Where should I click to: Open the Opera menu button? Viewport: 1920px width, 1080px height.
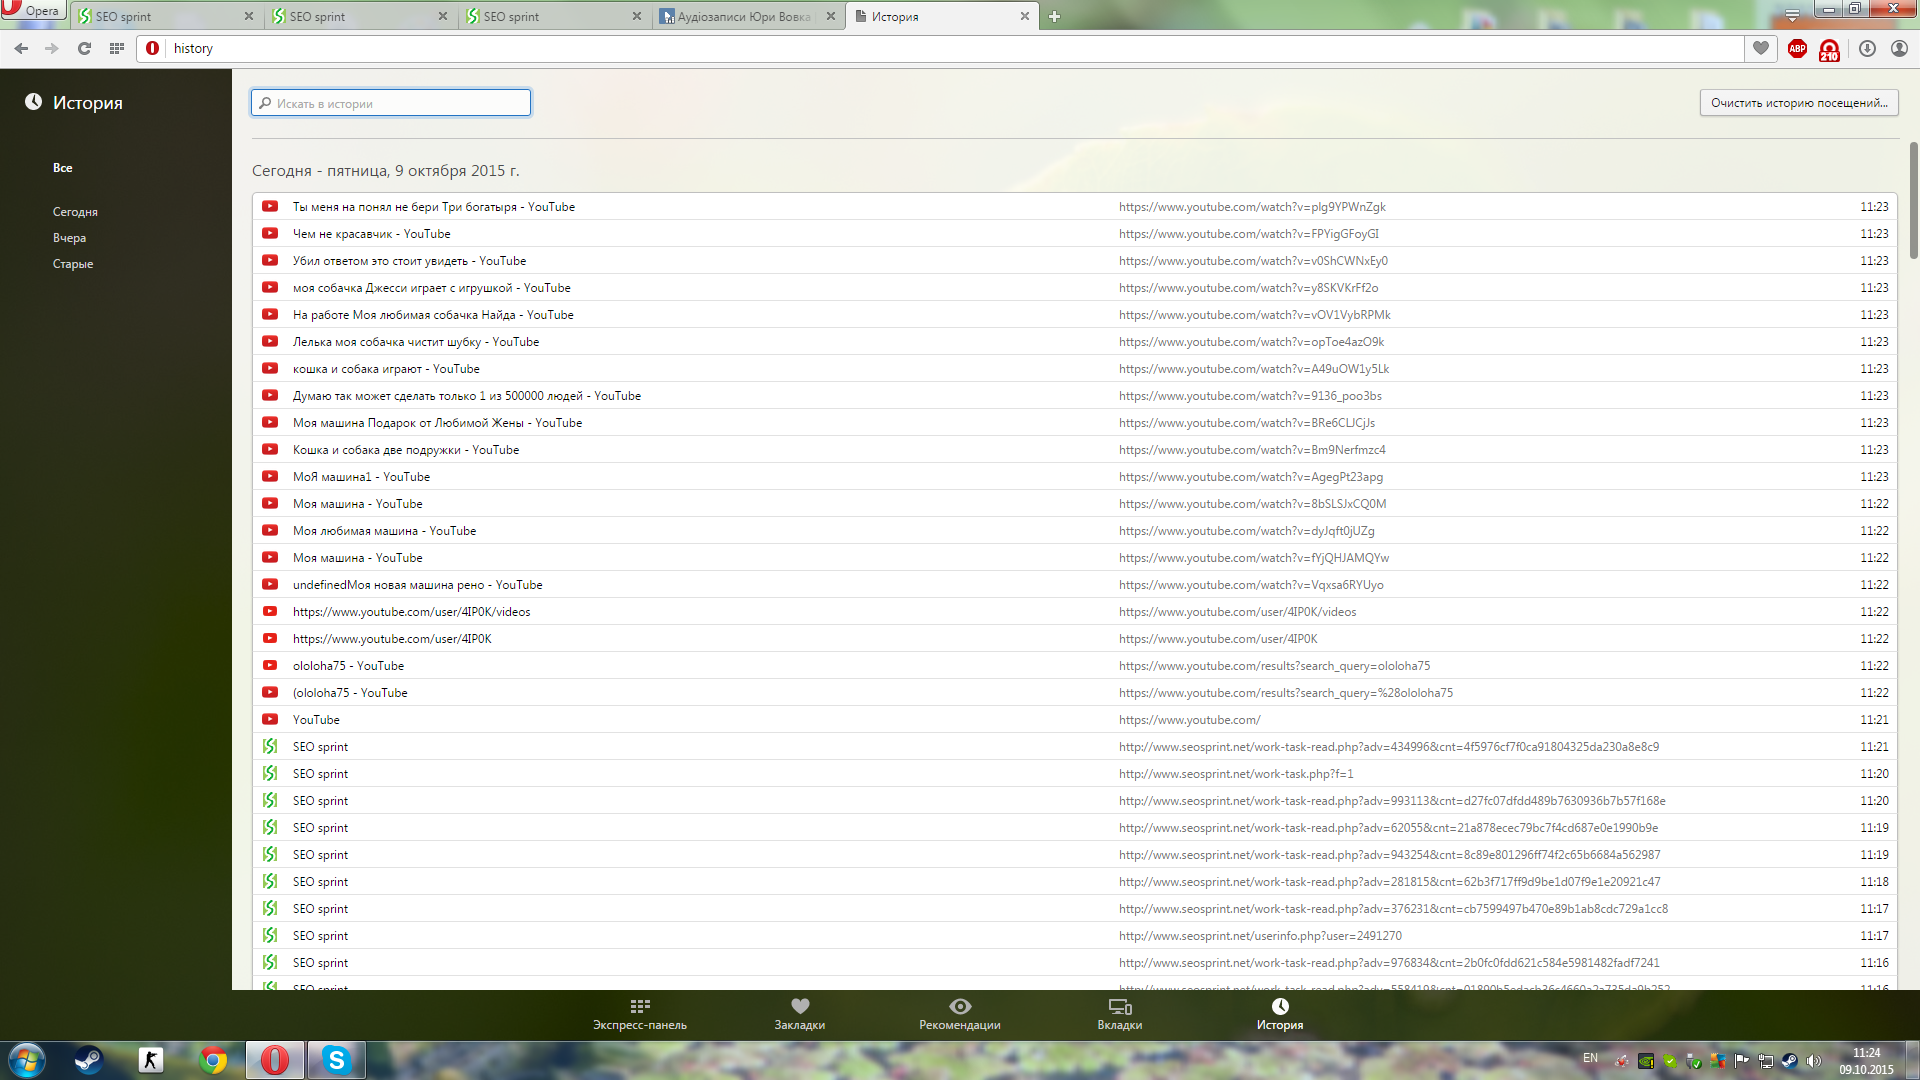32,11
